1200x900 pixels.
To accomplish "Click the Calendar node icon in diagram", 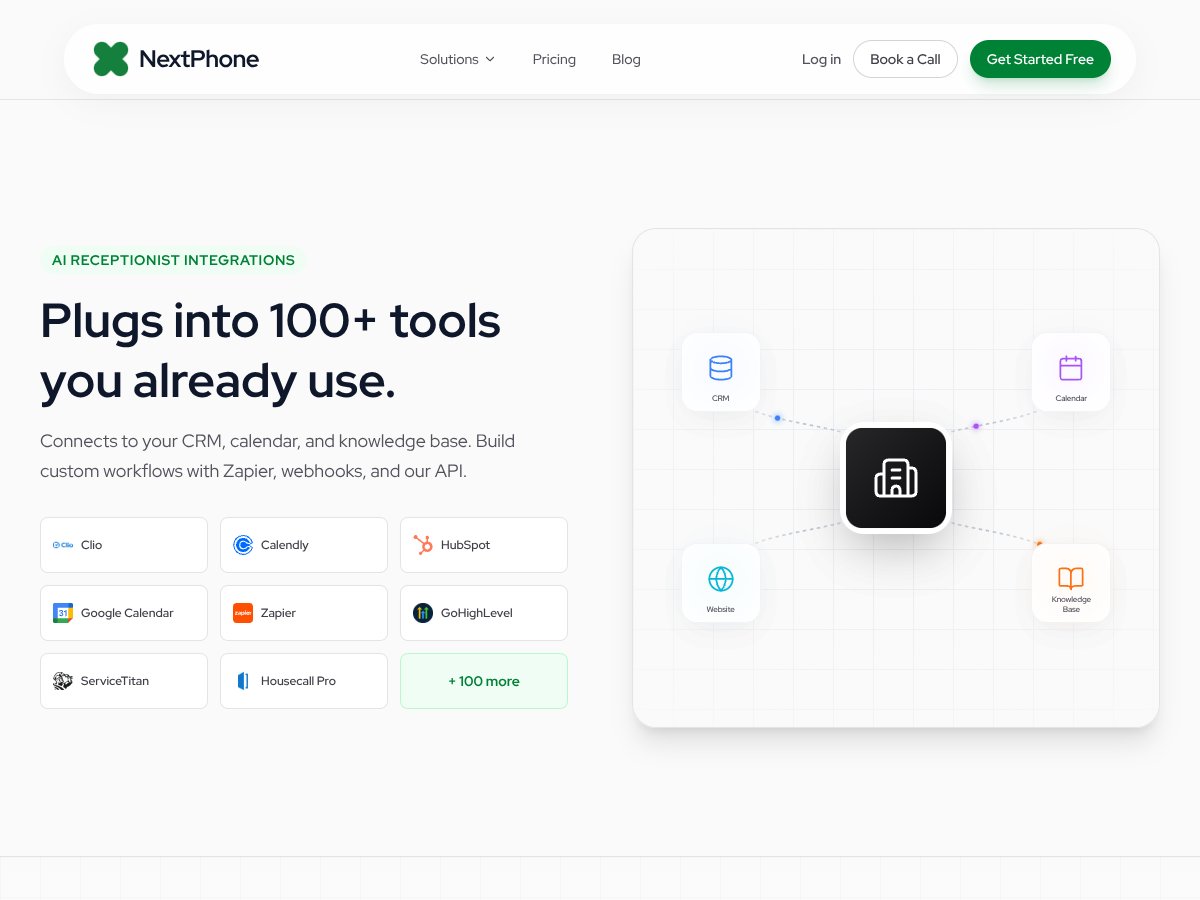I will click(x=1071, y=368).
